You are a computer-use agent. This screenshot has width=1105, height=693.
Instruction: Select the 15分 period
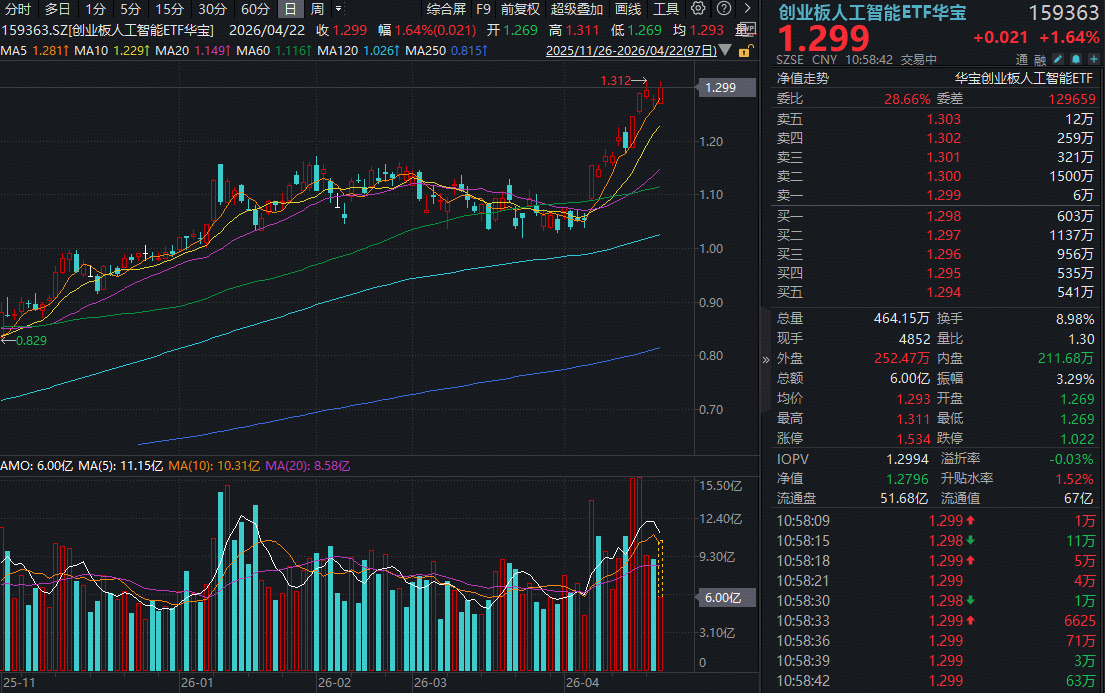169,9
